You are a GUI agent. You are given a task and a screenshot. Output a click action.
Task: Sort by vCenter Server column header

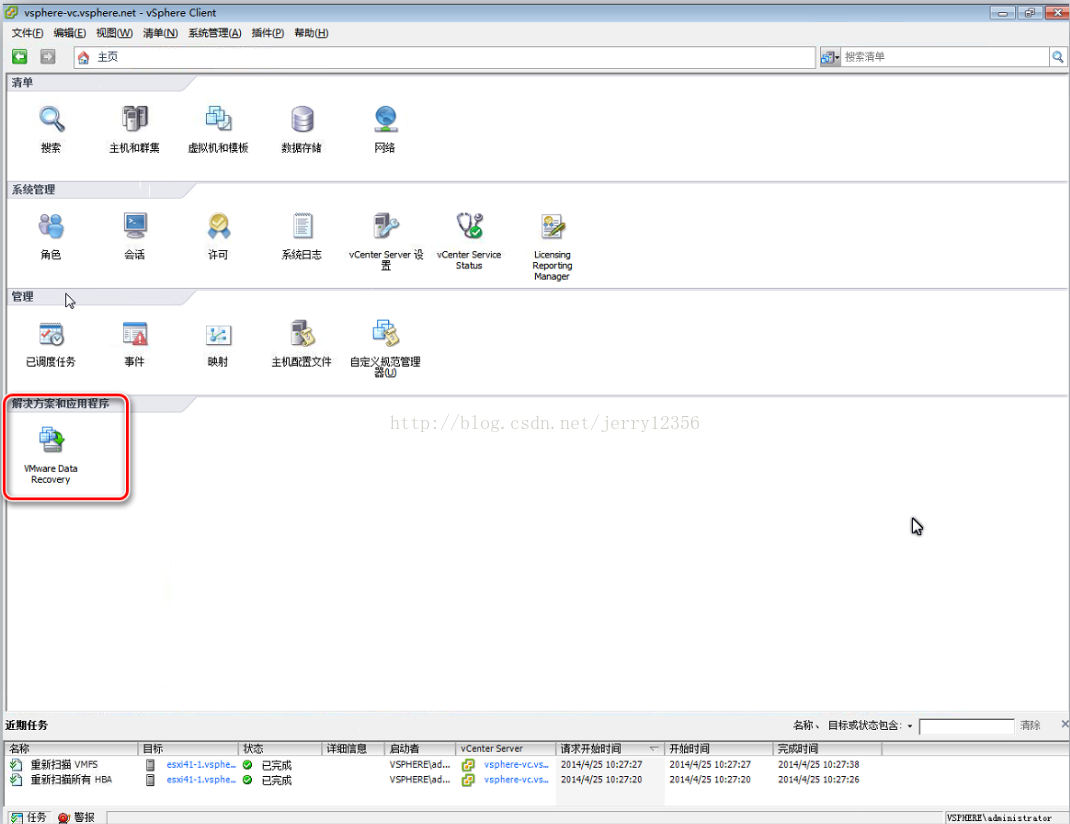506,749
